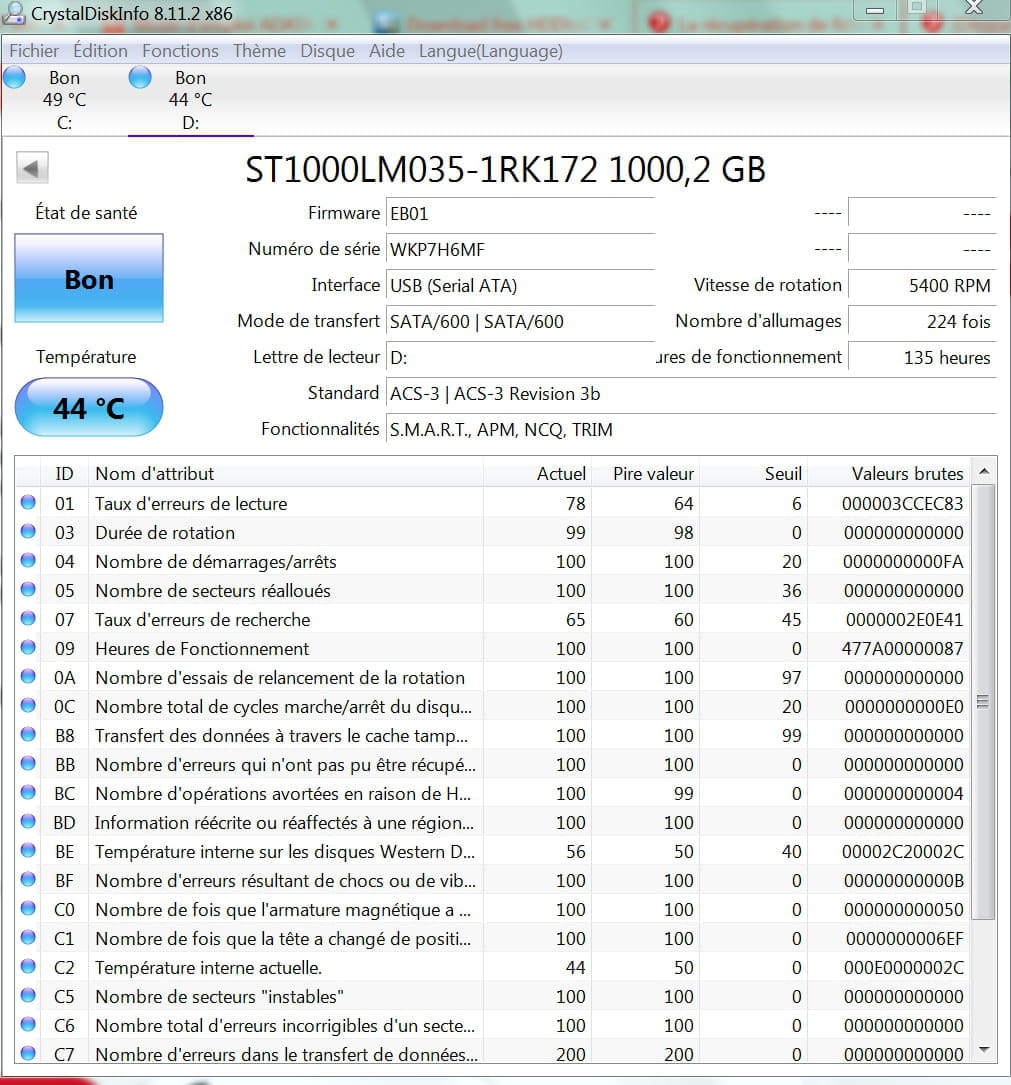Click status dot for attribute BD

click(28, 821)
